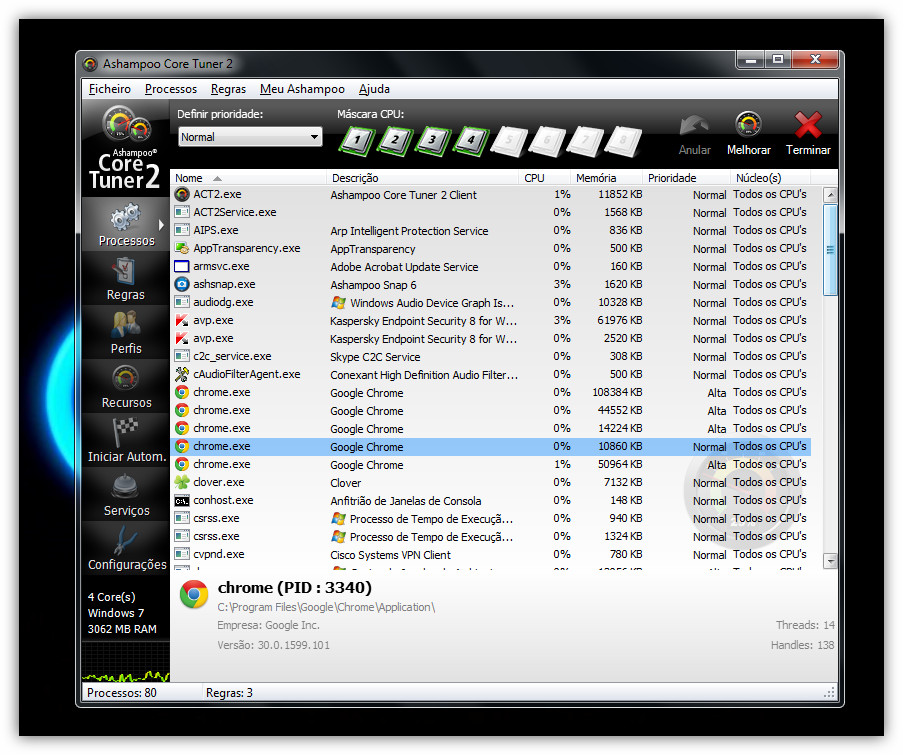Click the Chrome application path text
Viewport: 917px width, 755px height.
[x=326, y=608]
